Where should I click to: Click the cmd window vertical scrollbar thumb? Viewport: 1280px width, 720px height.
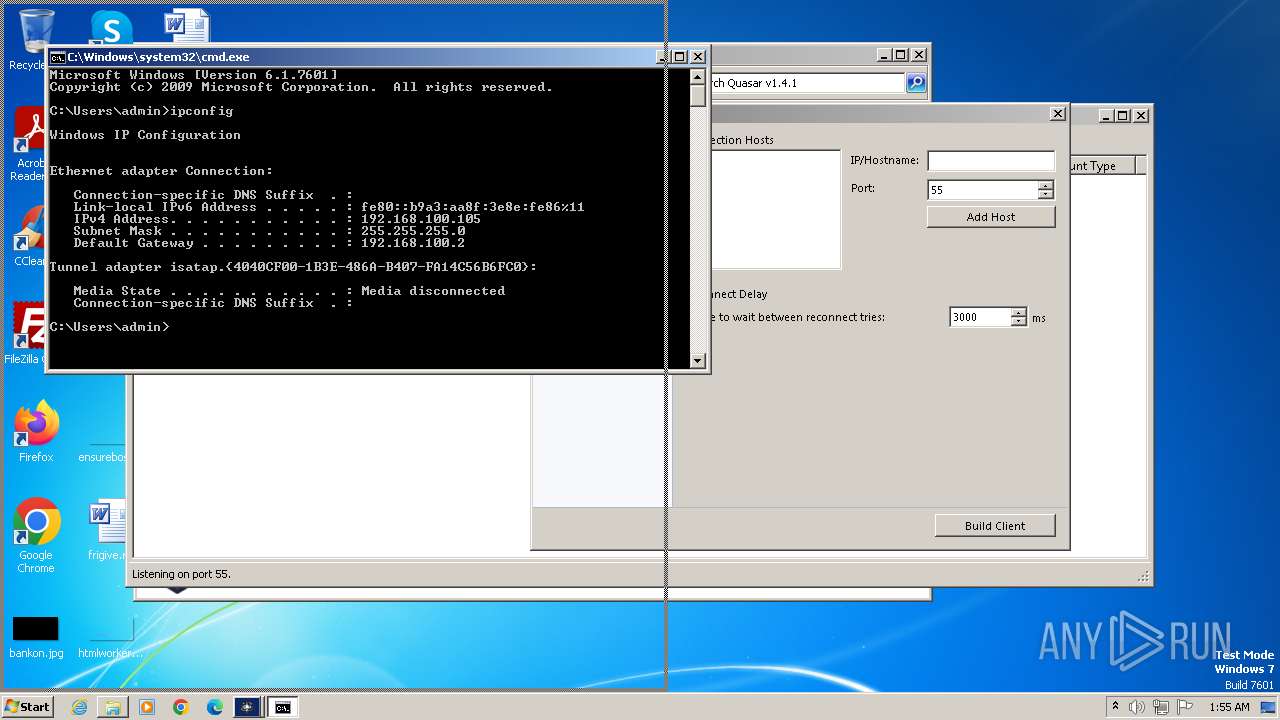[697, 96]
